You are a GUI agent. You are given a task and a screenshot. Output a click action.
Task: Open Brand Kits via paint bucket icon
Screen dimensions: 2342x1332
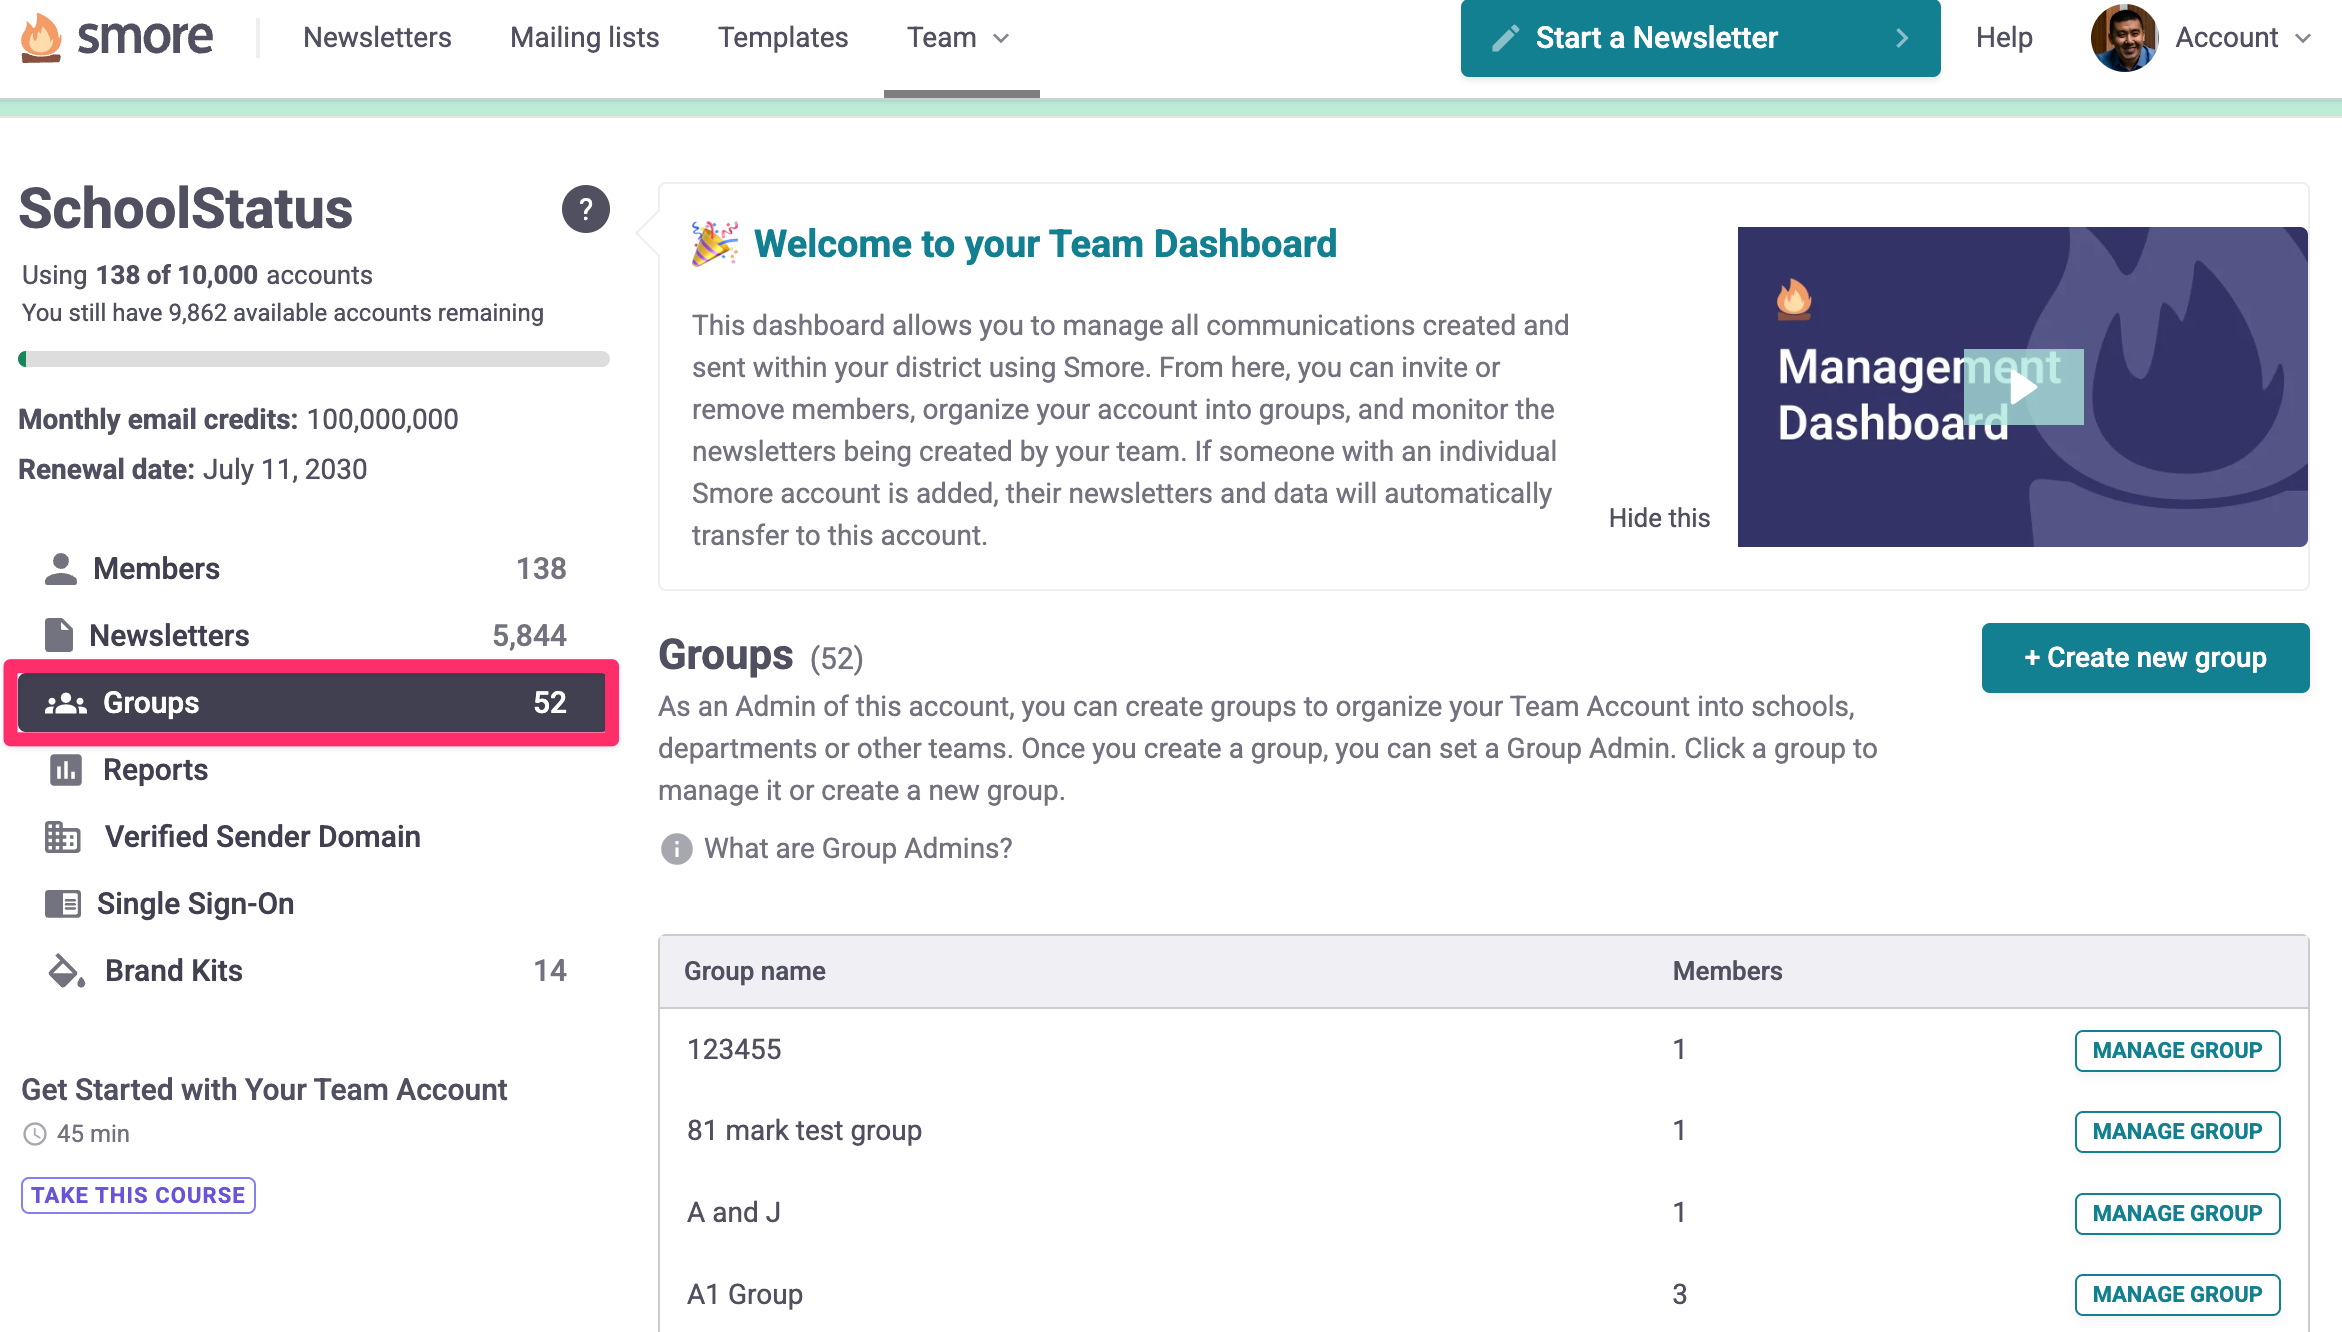(x=66, y=971)
